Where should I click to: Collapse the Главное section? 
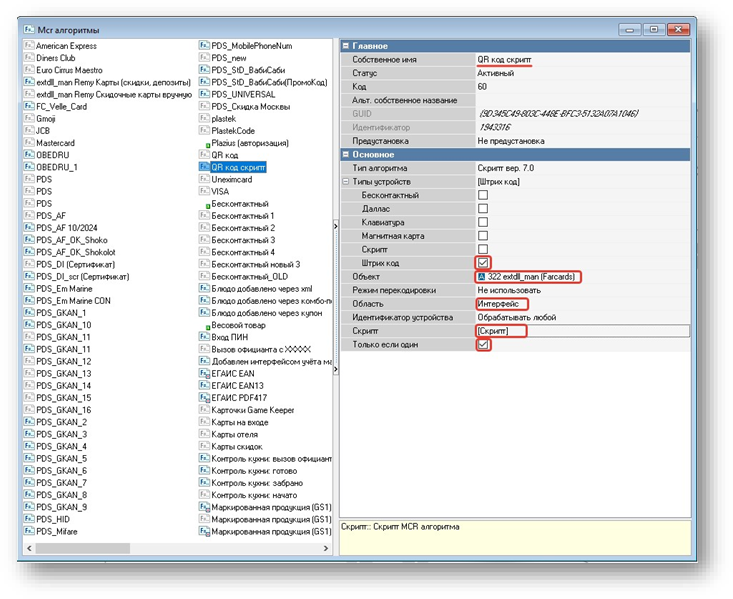point(346,46)
